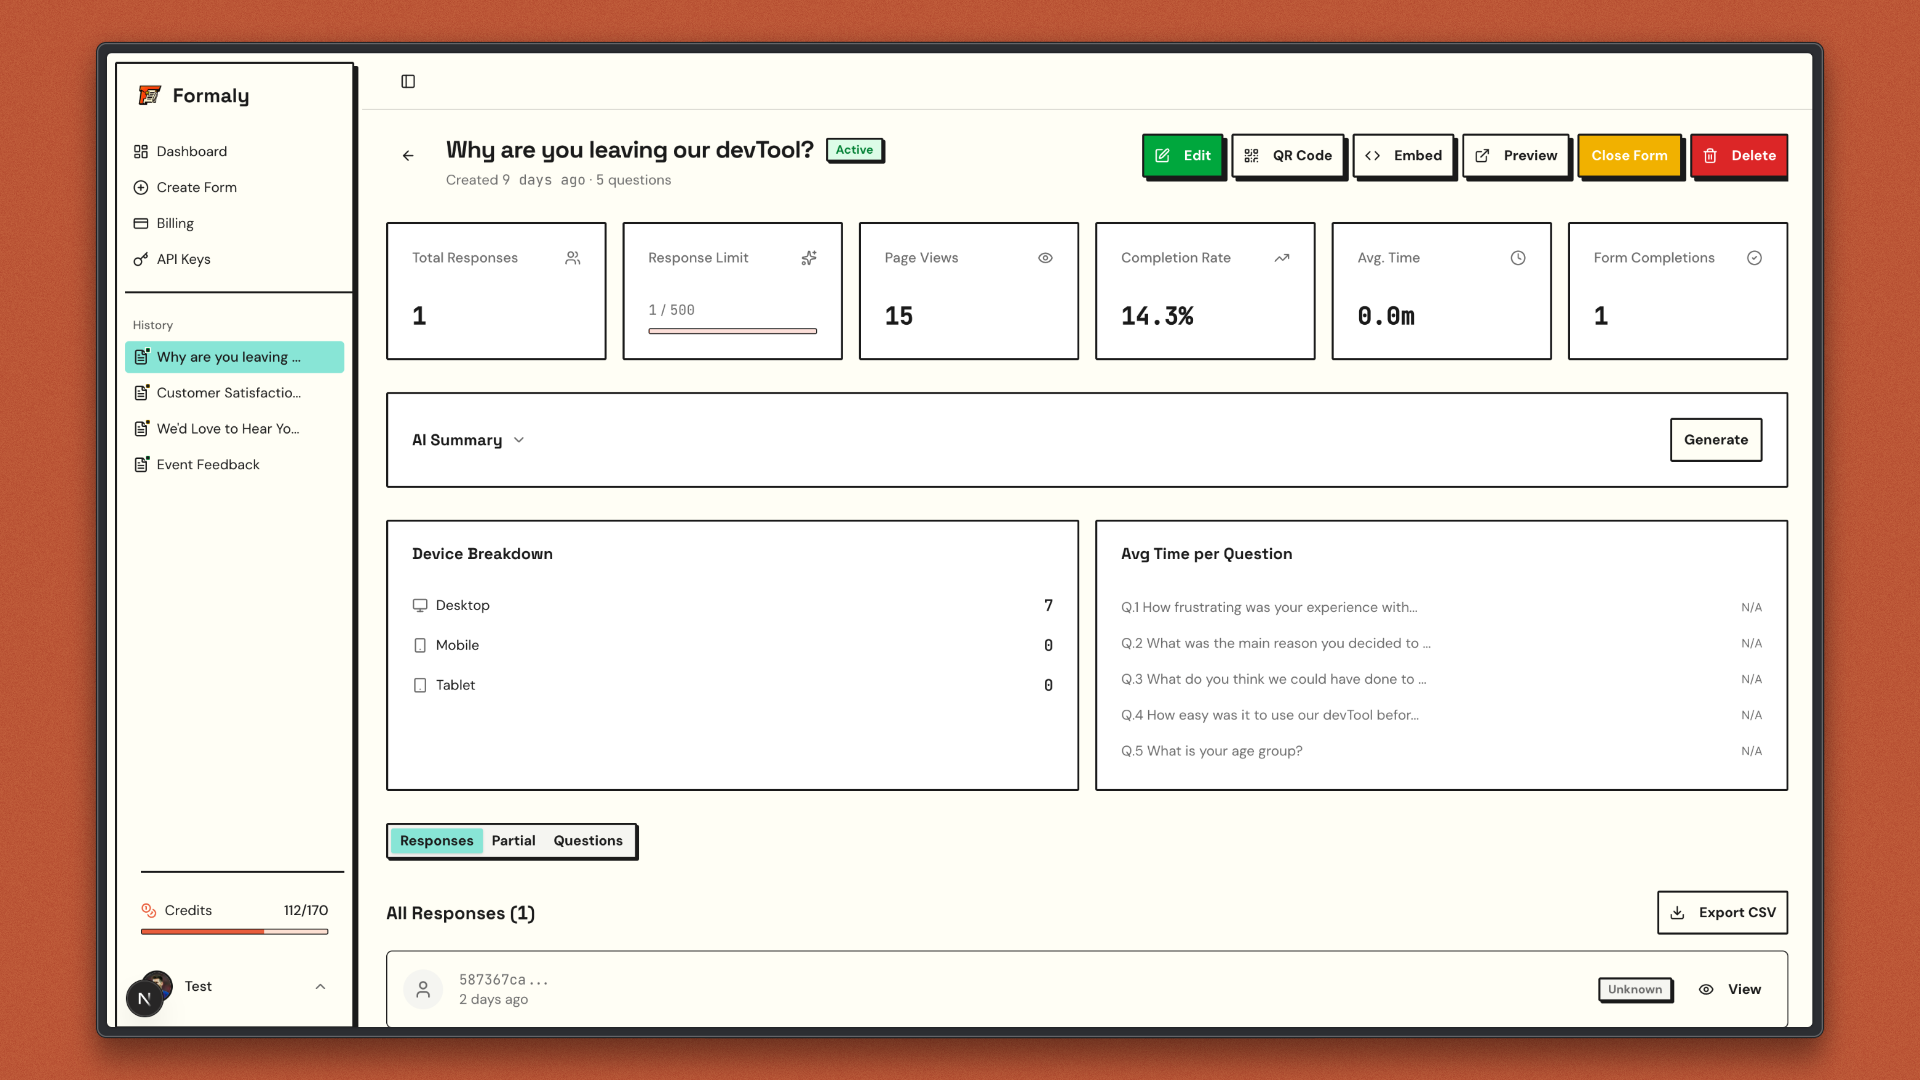Open API Keys using the key icon
The width and height of the screenshot is (1920, 1080).
click(141, 259)
